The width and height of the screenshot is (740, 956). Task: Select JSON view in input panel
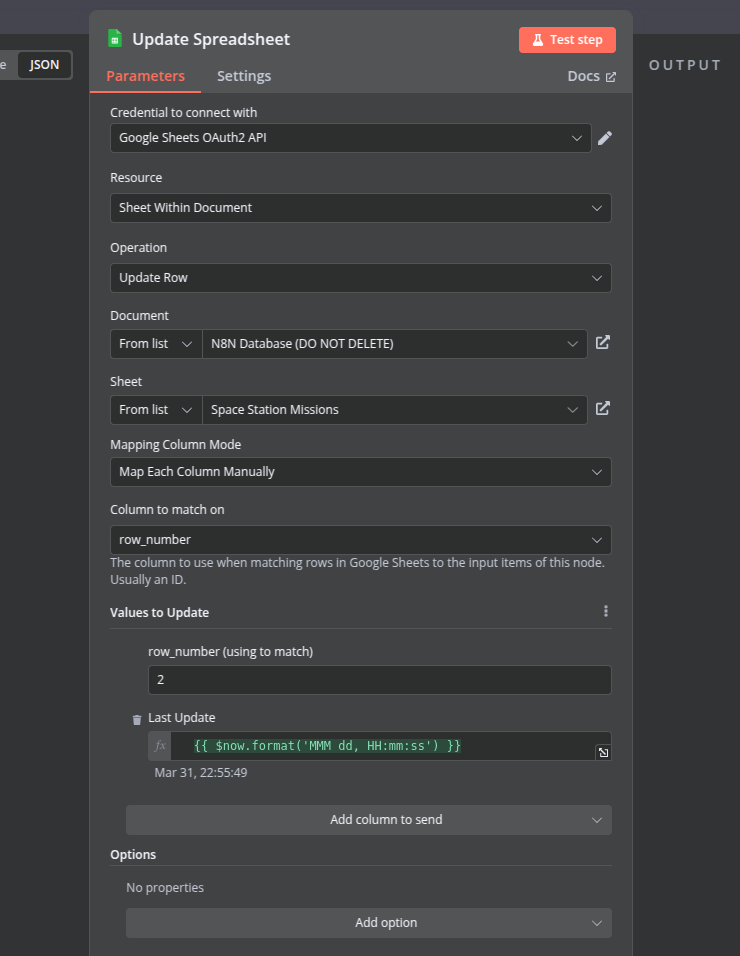tap(44, 65)
